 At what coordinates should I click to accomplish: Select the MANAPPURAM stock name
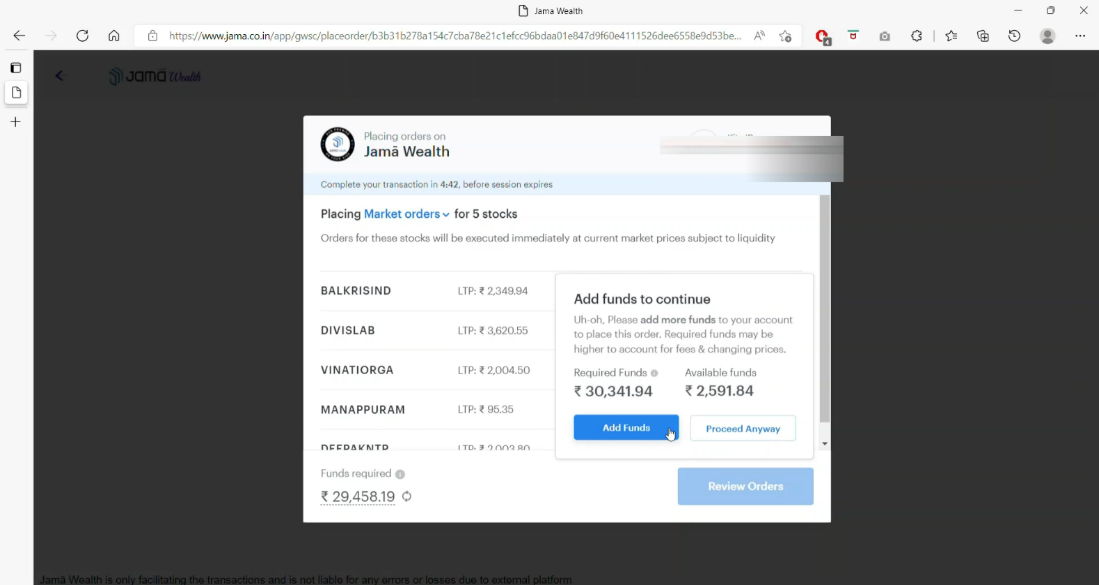coord(363,410)
